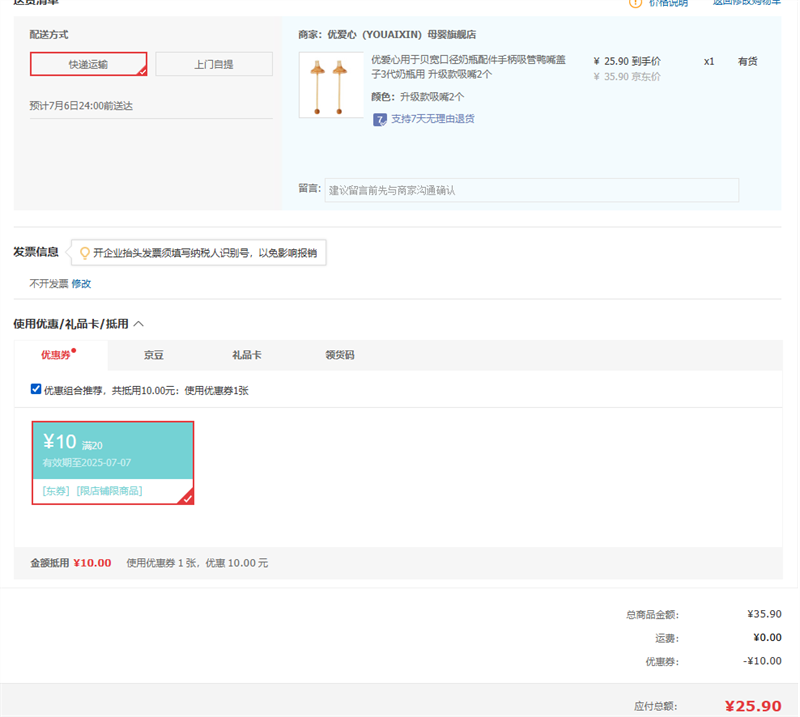This screenshot has width=800, height=717.
Task: Select 上门自提 pickup option
Action: [214, 64]
